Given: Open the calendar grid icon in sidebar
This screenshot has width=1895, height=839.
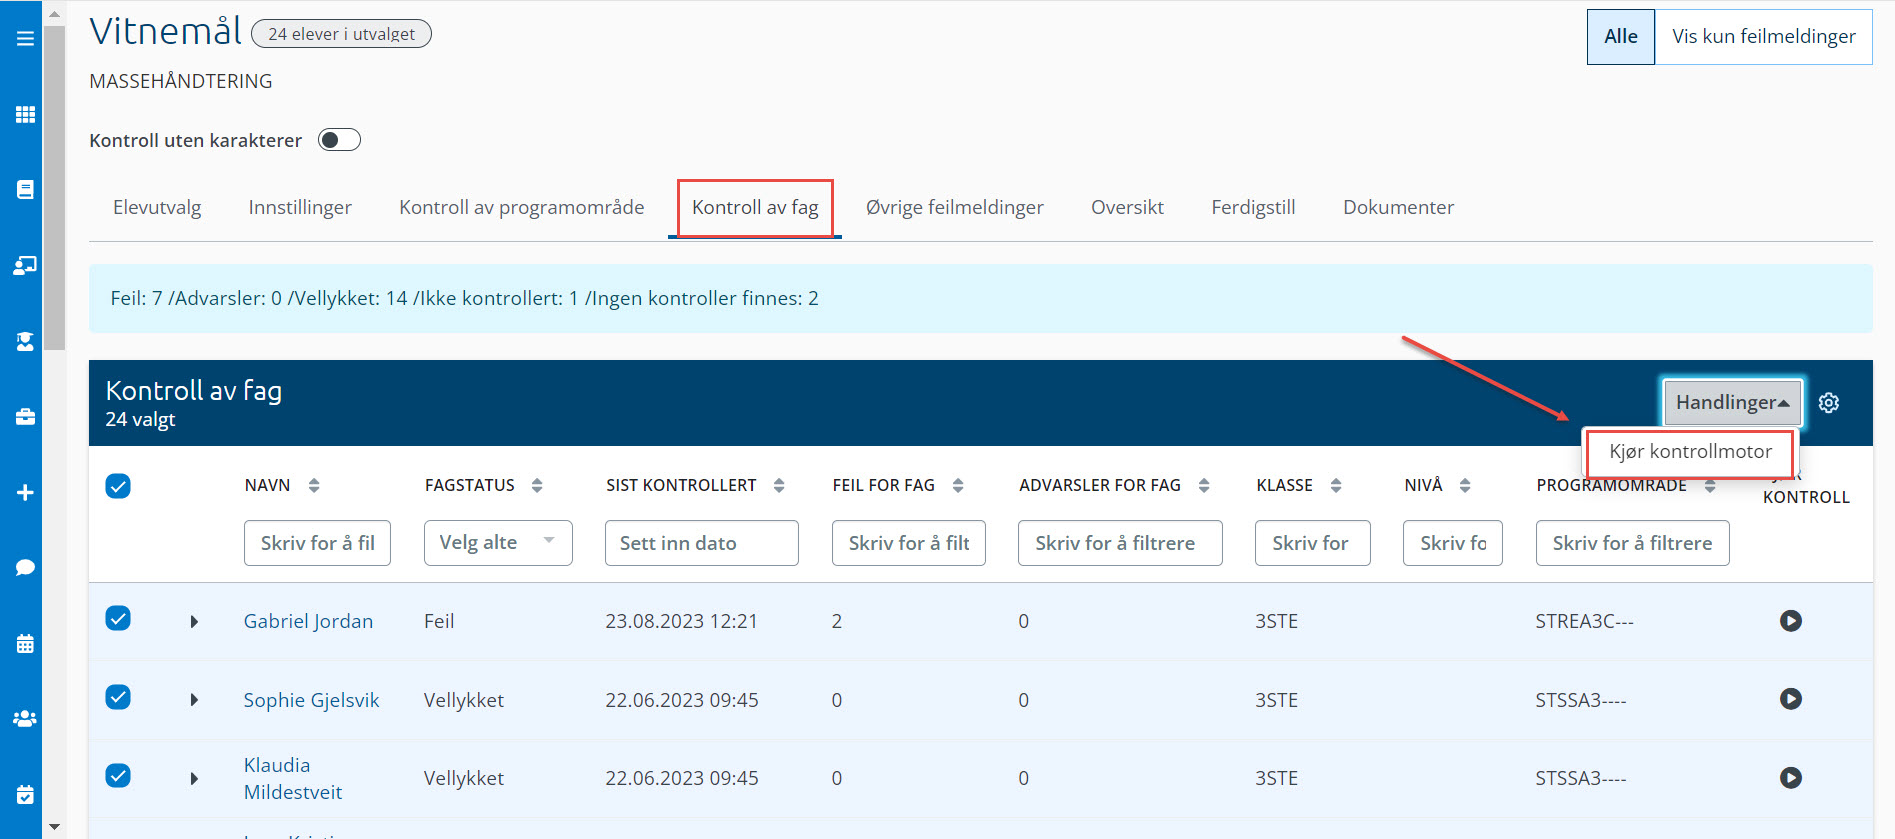Looking at the screenshot, I should click(x=25, y=643).
